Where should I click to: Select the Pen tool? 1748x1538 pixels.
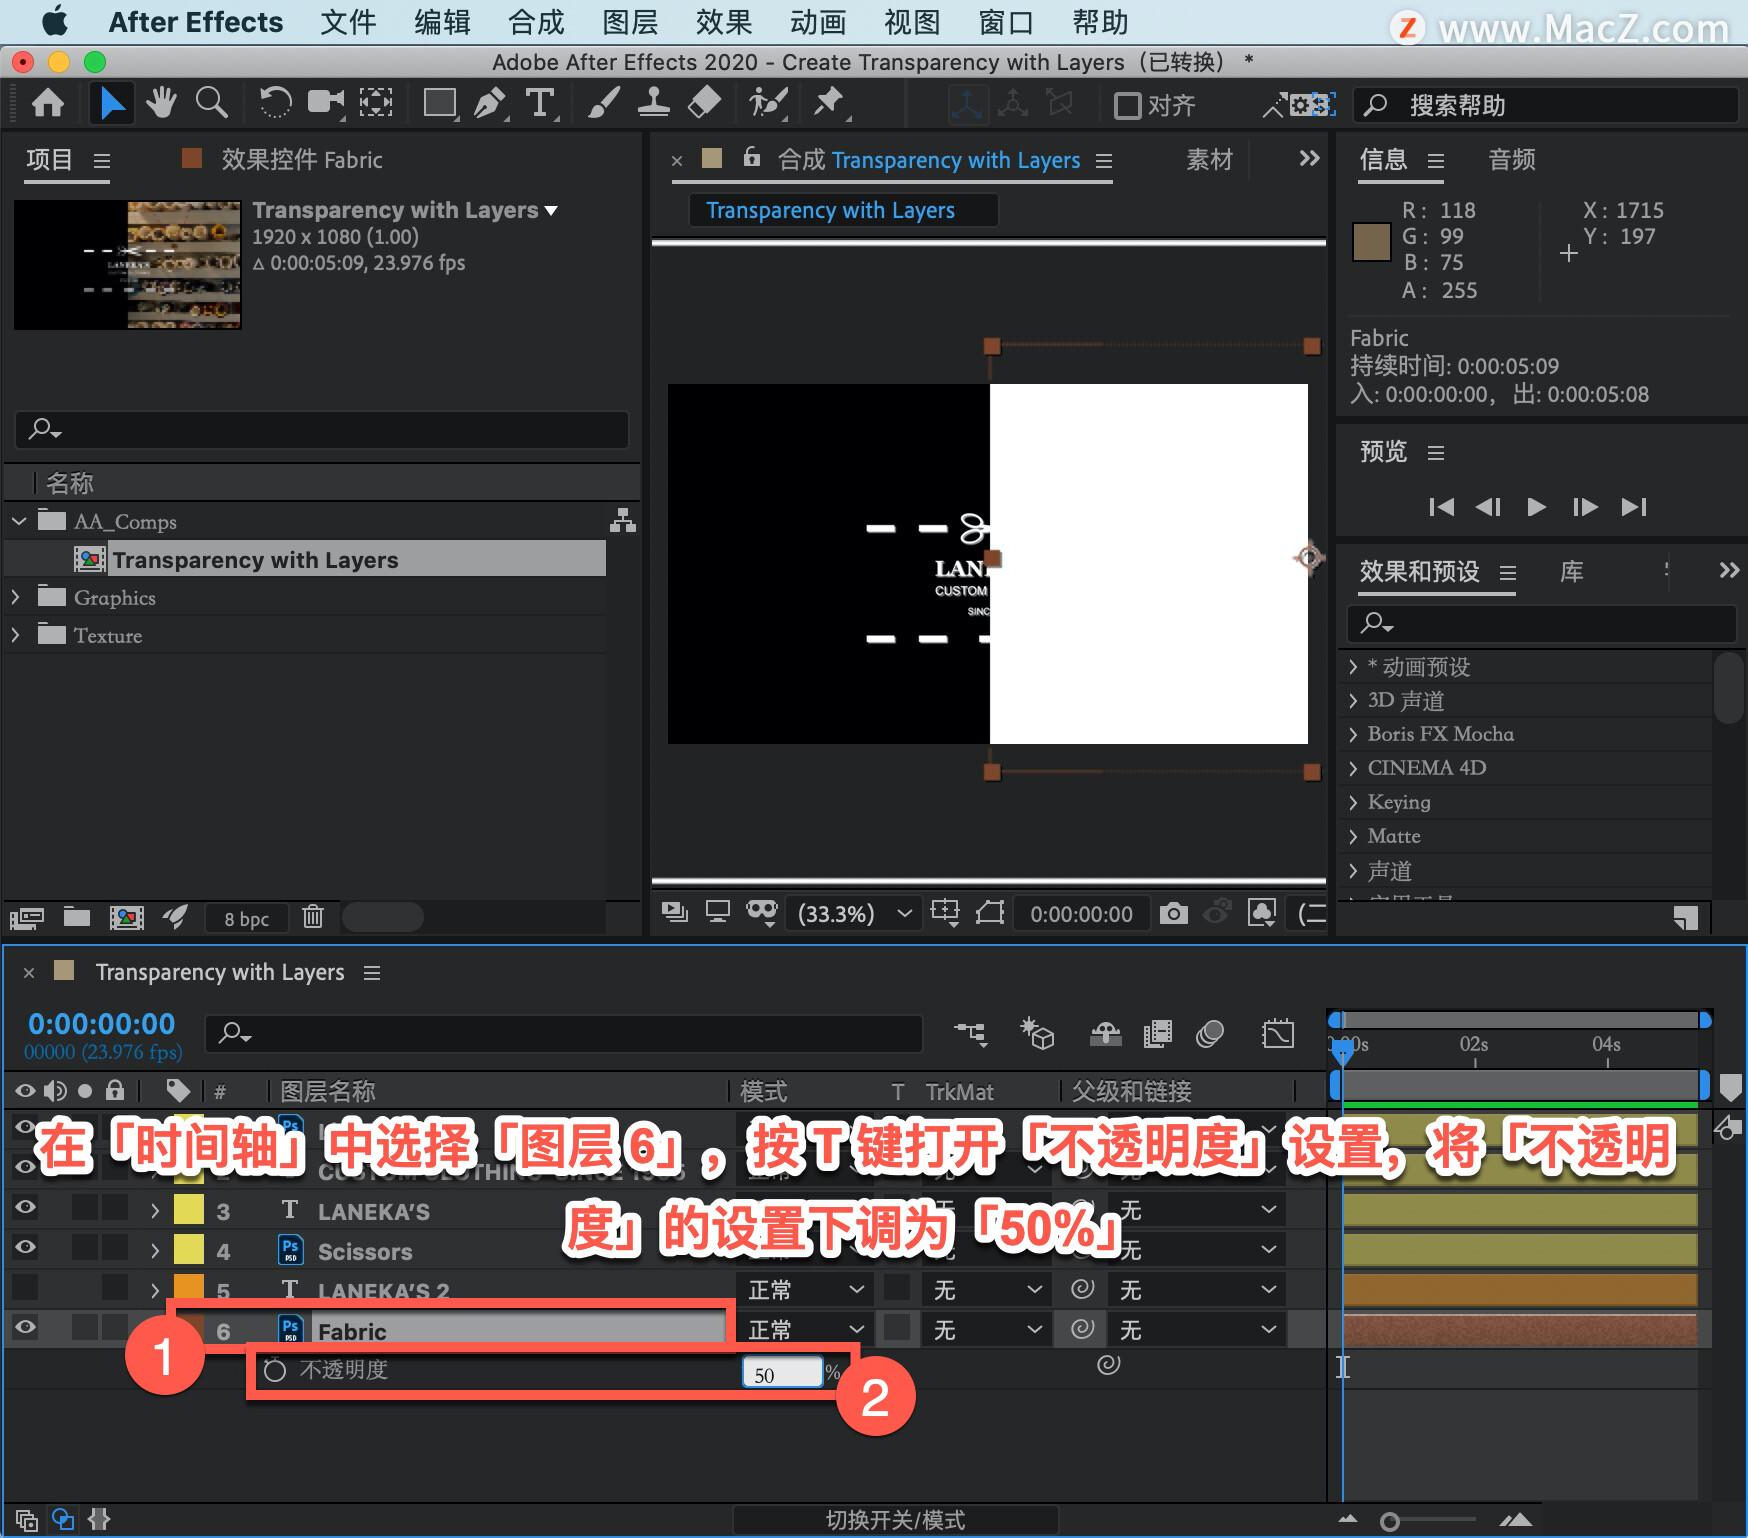click(490, 103)
